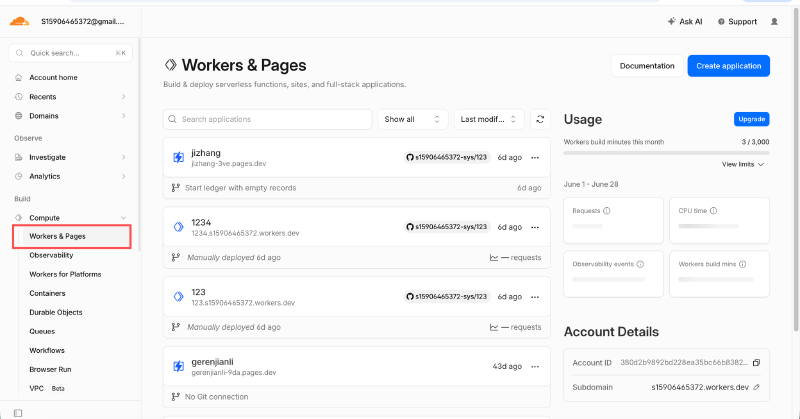Open Durable Objects in the sidebar

click(x=56, y=312)
